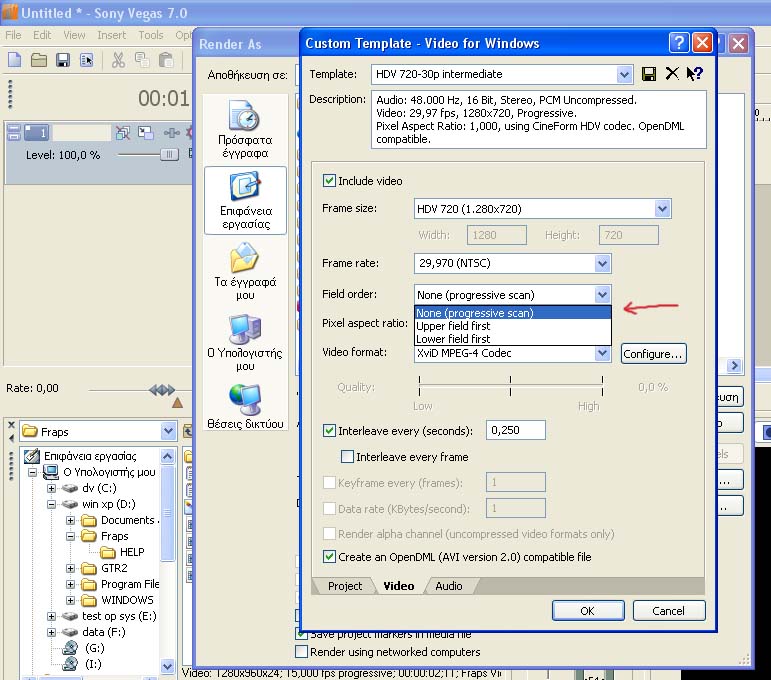The height and width of the screenshot is (680, 771).
Task: Click the New project icon in Vegas toolbar
Action: [15, 60]
